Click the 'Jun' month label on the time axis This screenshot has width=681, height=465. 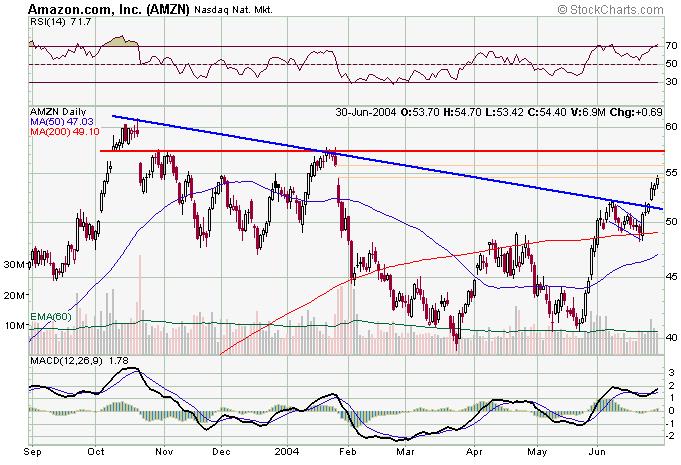[597, 452]
